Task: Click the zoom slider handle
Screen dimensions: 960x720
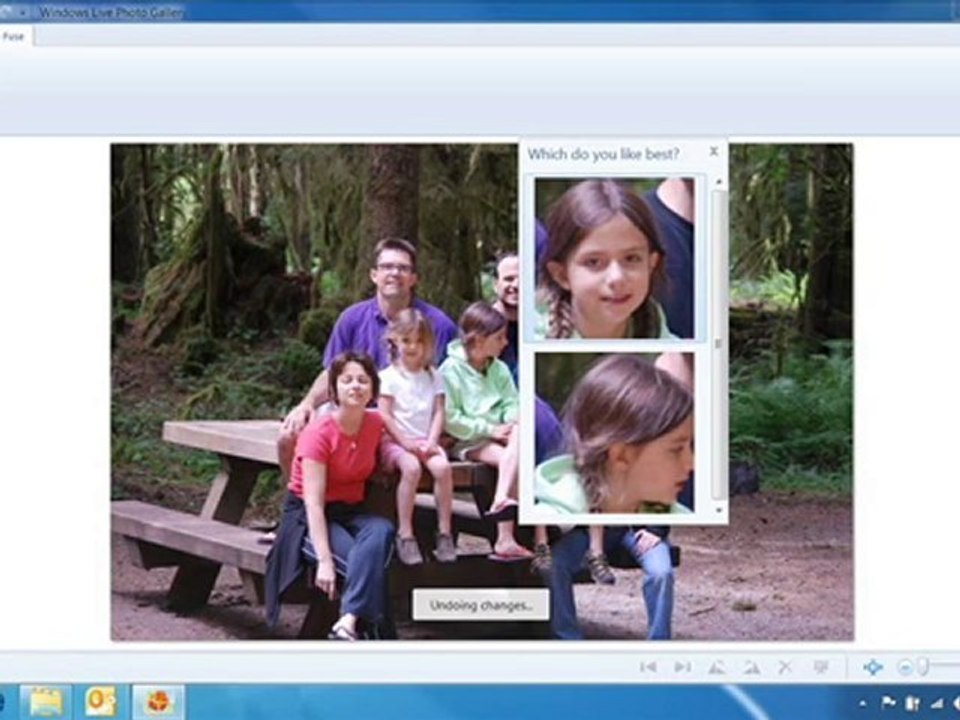Action: pos(923,666)
